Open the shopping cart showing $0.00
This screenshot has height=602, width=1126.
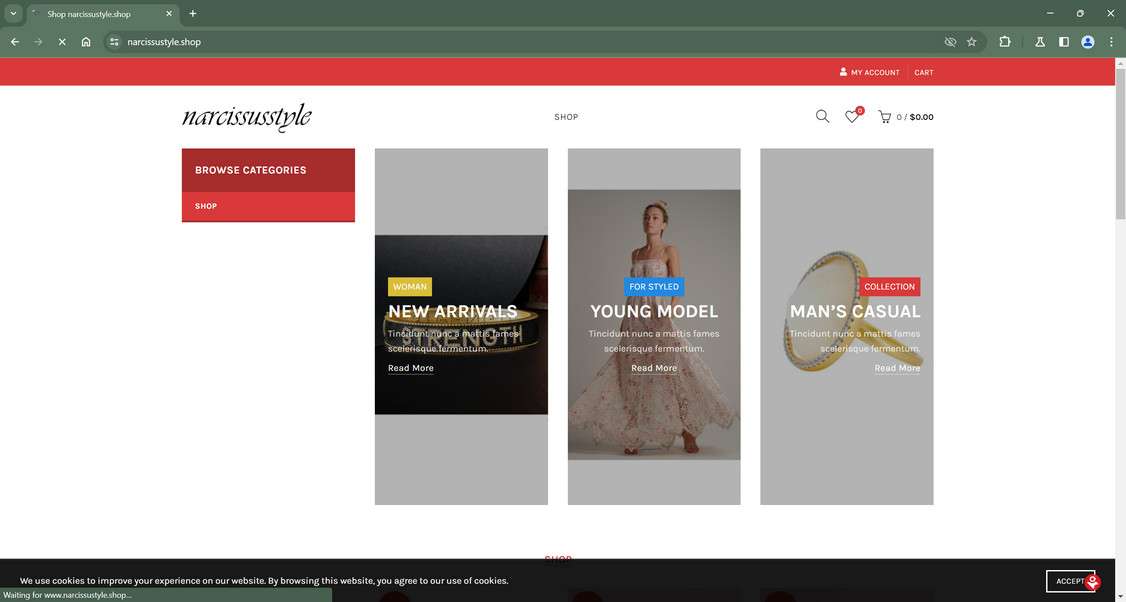[906, 117]
